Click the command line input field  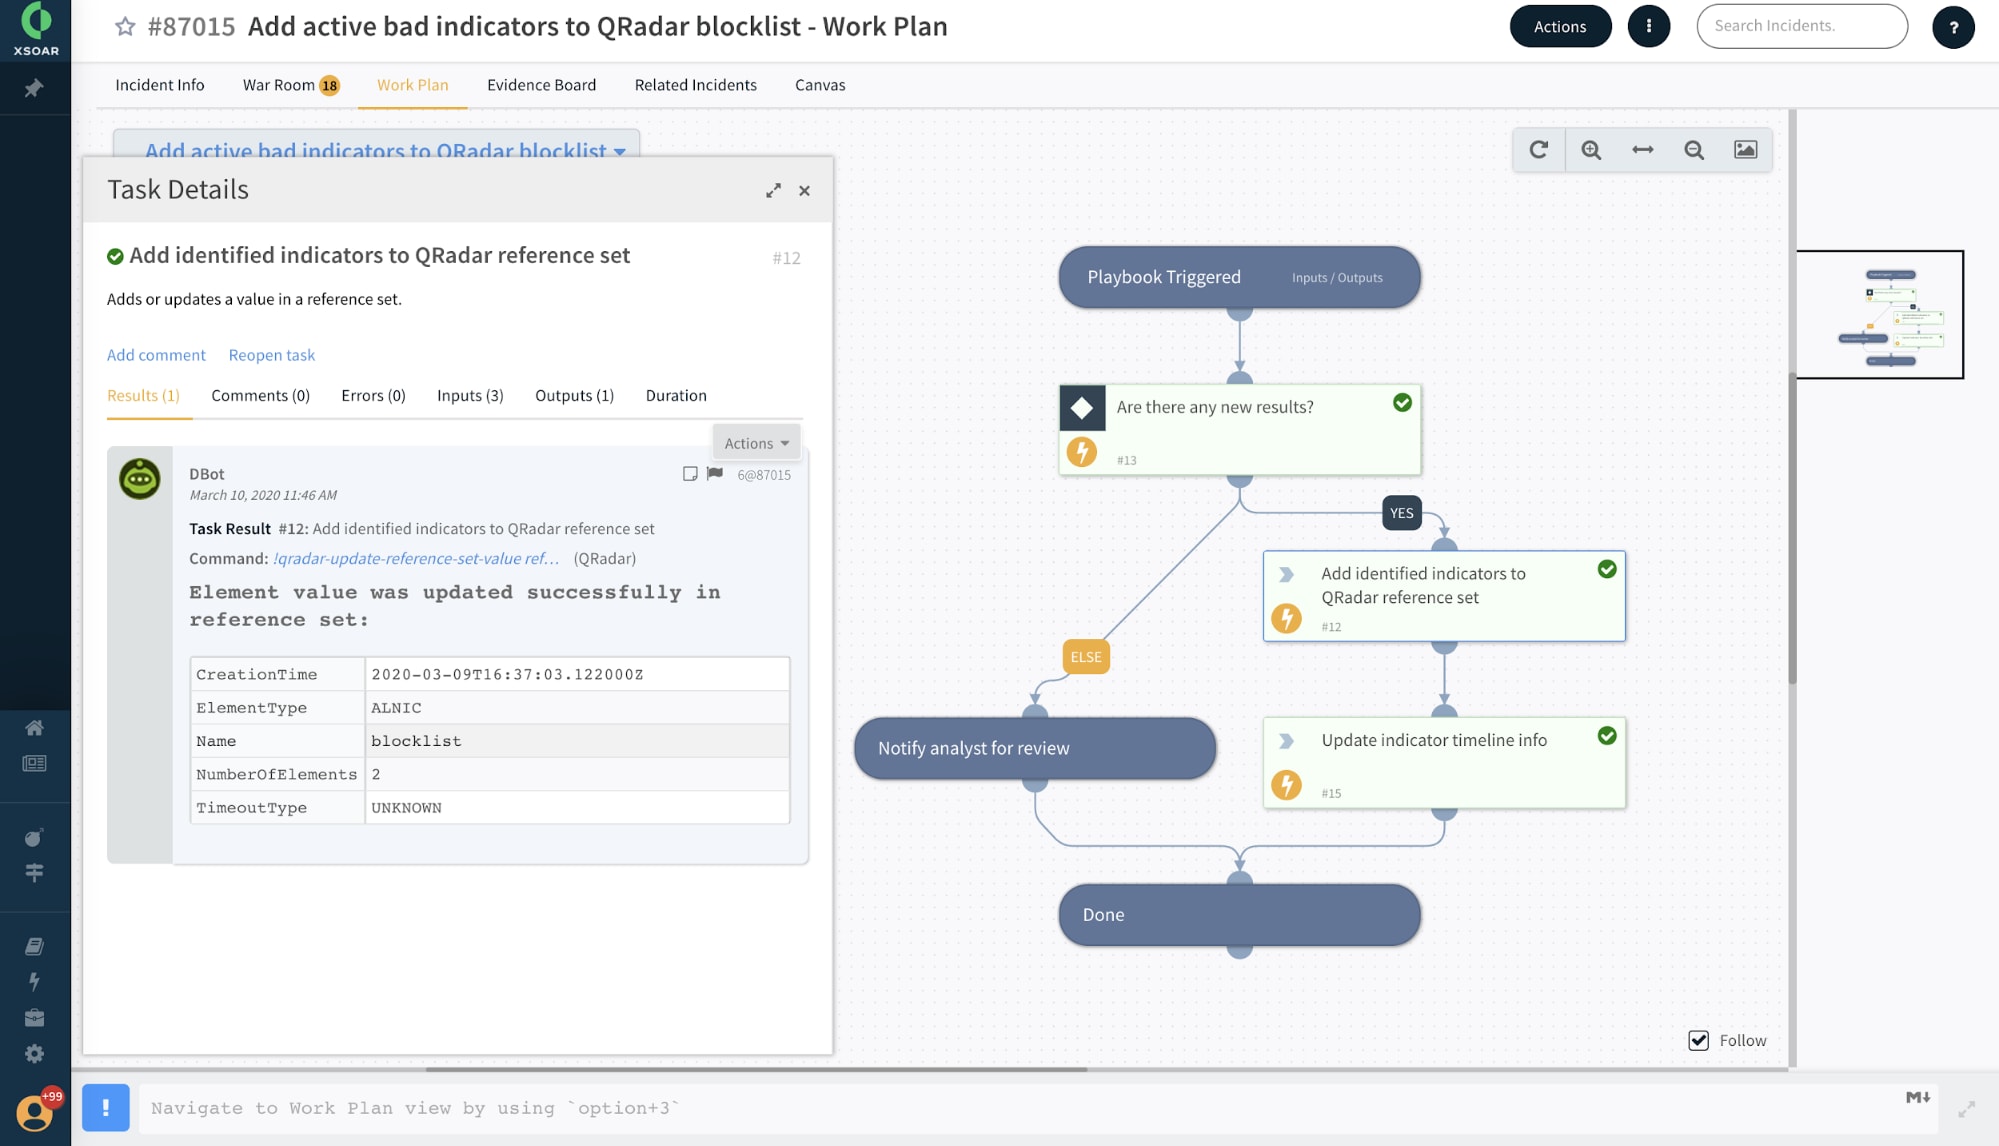click(x=1020, y=1108)
